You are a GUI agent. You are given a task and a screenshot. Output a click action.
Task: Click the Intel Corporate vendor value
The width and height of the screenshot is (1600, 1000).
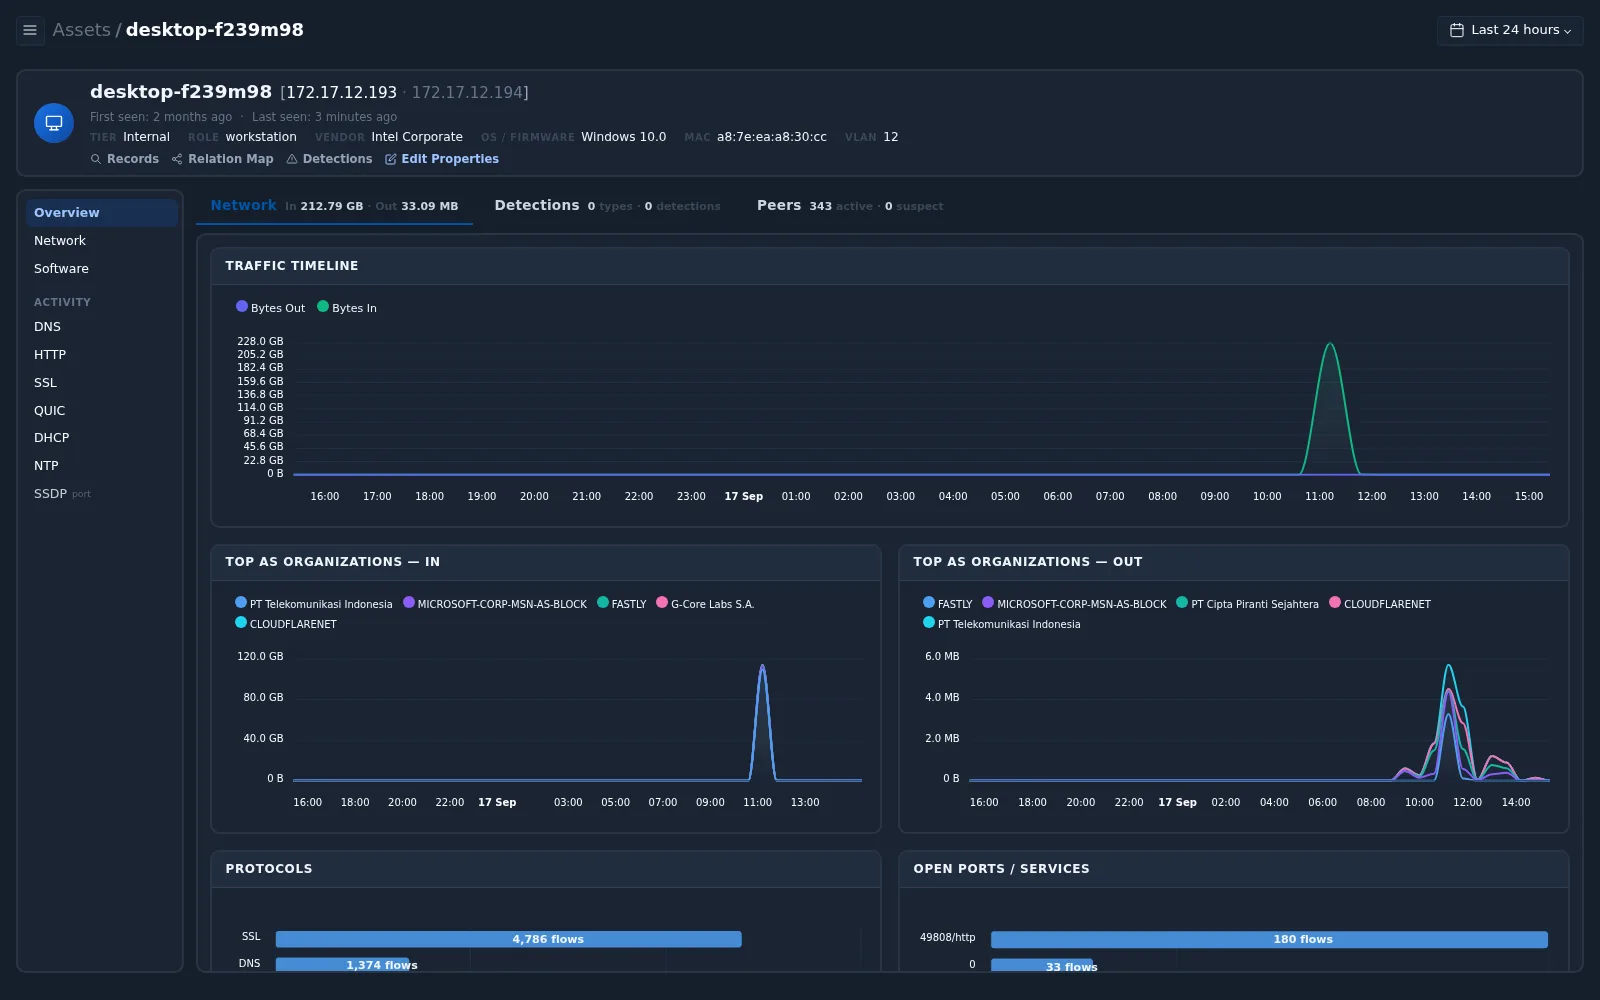point(417,137)
